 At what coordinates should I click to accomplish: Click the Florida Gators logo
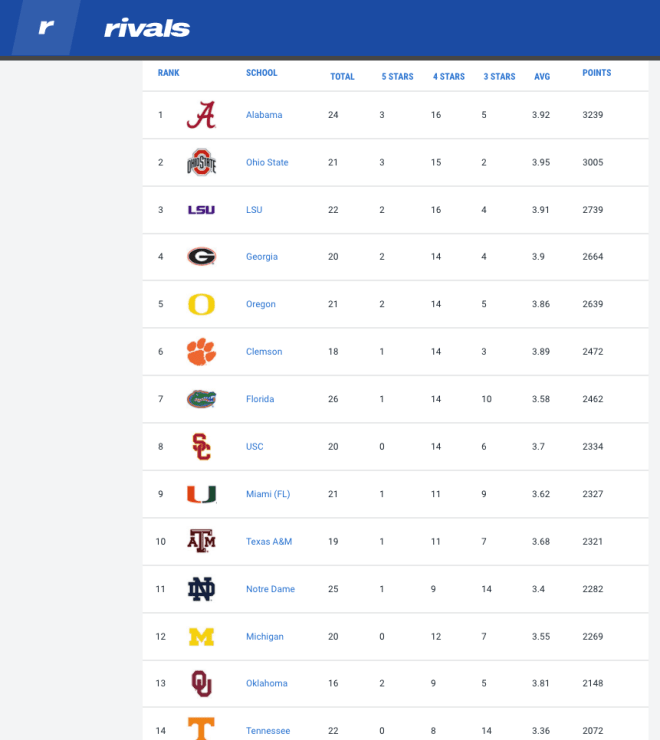pos(202,399)
